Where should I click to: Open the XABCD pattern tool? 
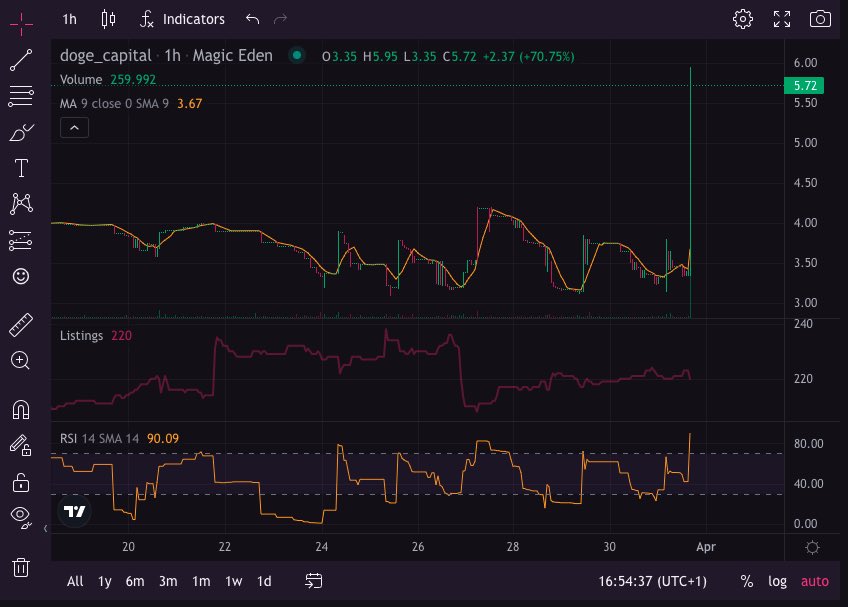coord(21,204)
